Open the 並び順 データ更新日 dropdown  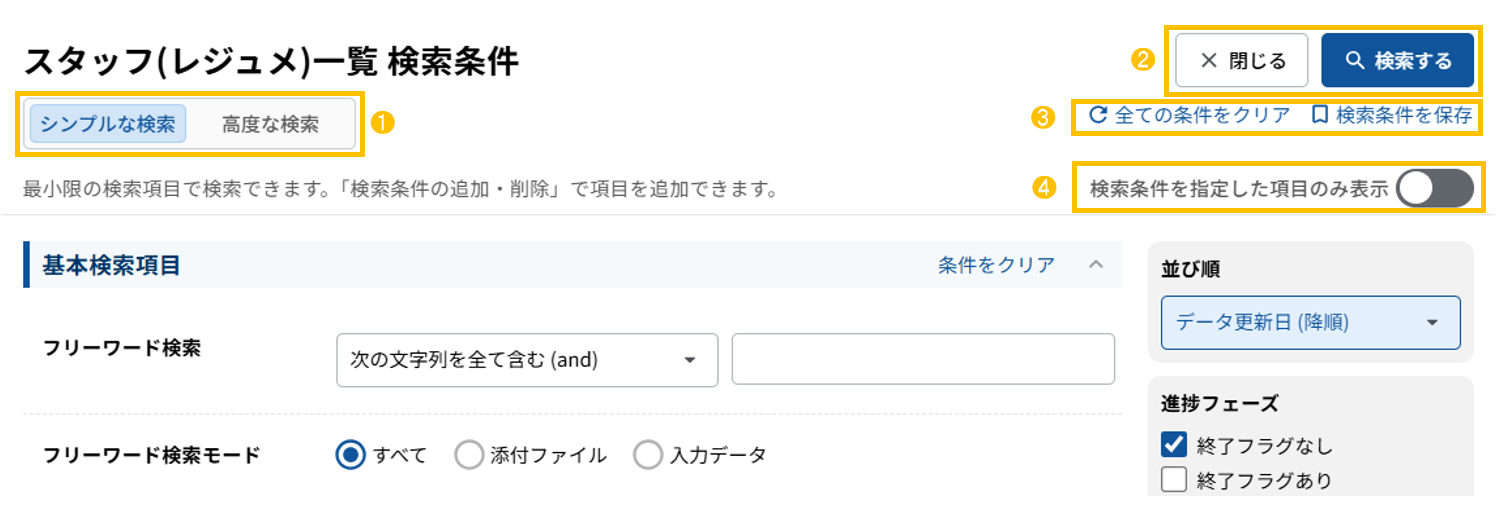pos(1310,322)
